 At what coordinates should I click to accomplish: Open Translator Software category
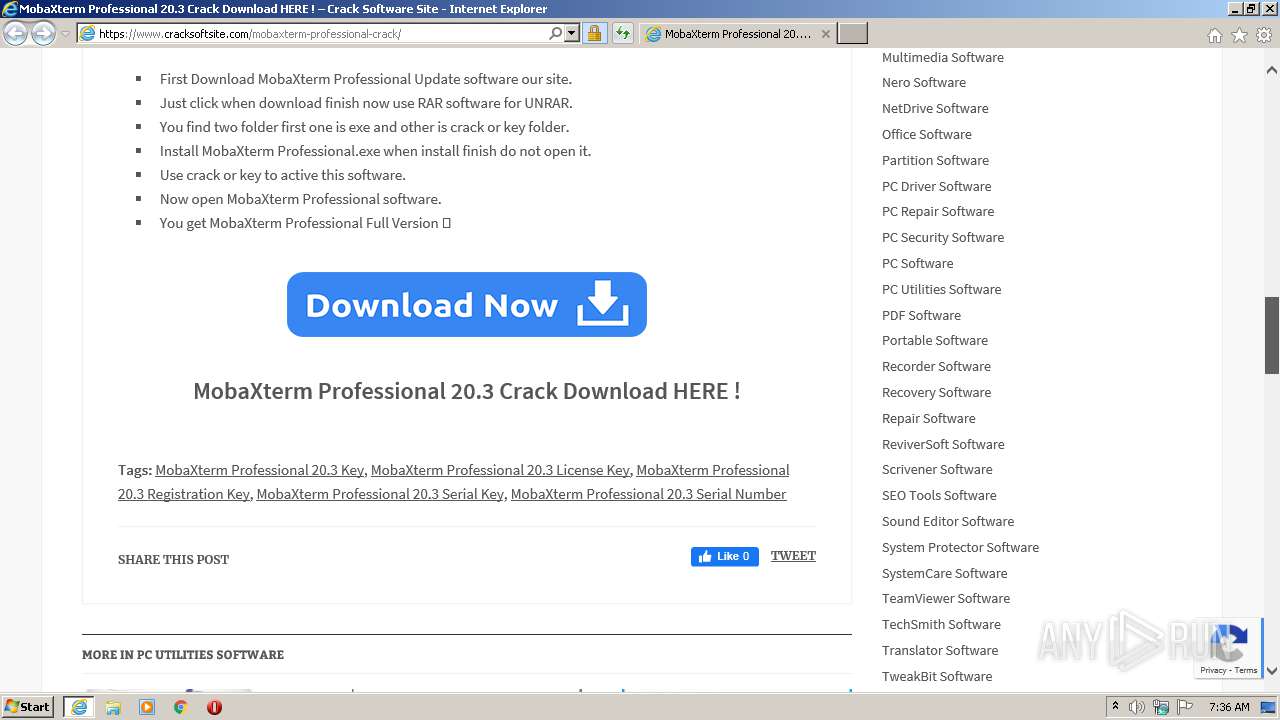pos(940,651)
